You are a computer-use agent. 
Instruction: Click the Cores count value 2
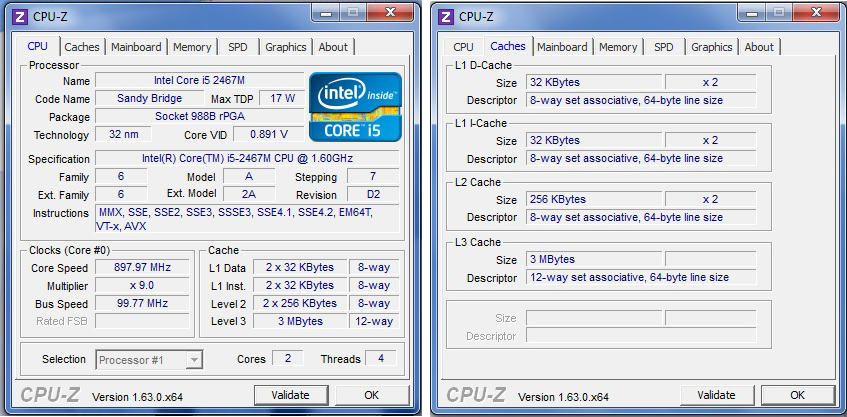288,358
